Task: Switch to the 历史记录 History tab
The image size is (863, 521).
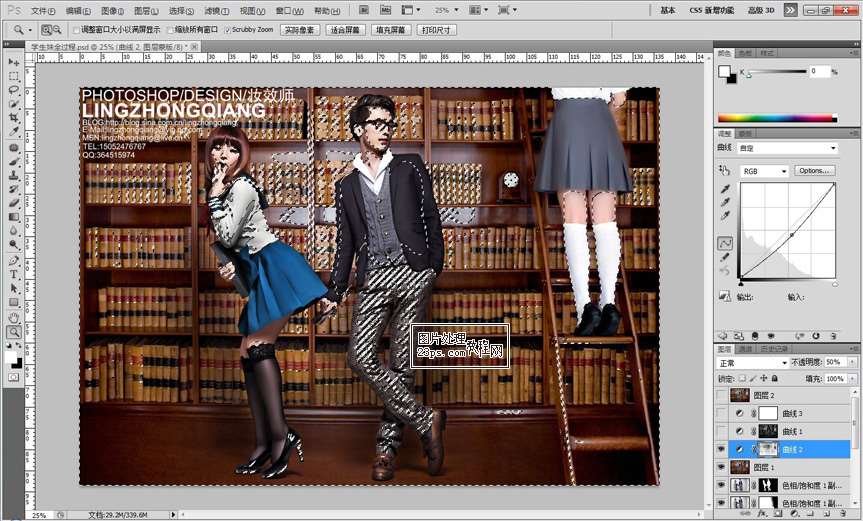Action: 773,349
